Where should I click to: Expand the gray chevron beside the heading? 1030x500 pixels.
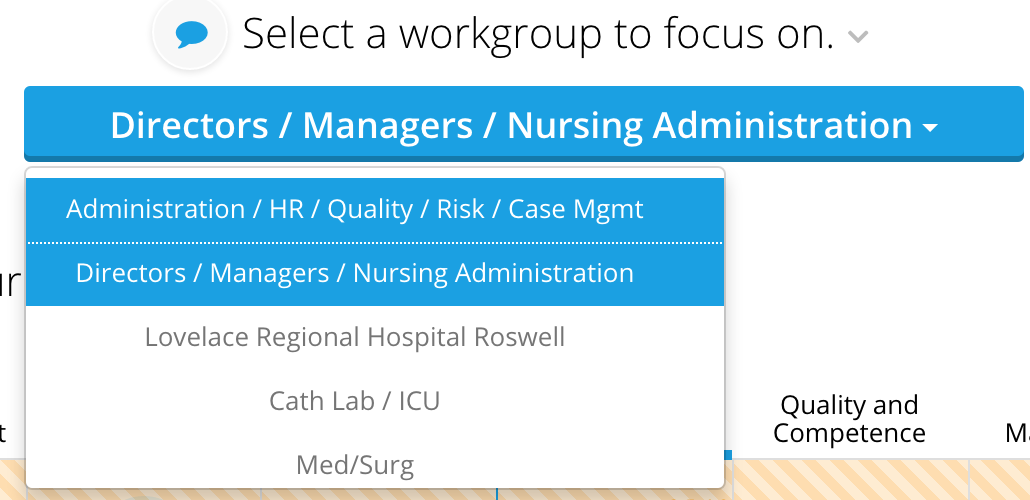858,36
